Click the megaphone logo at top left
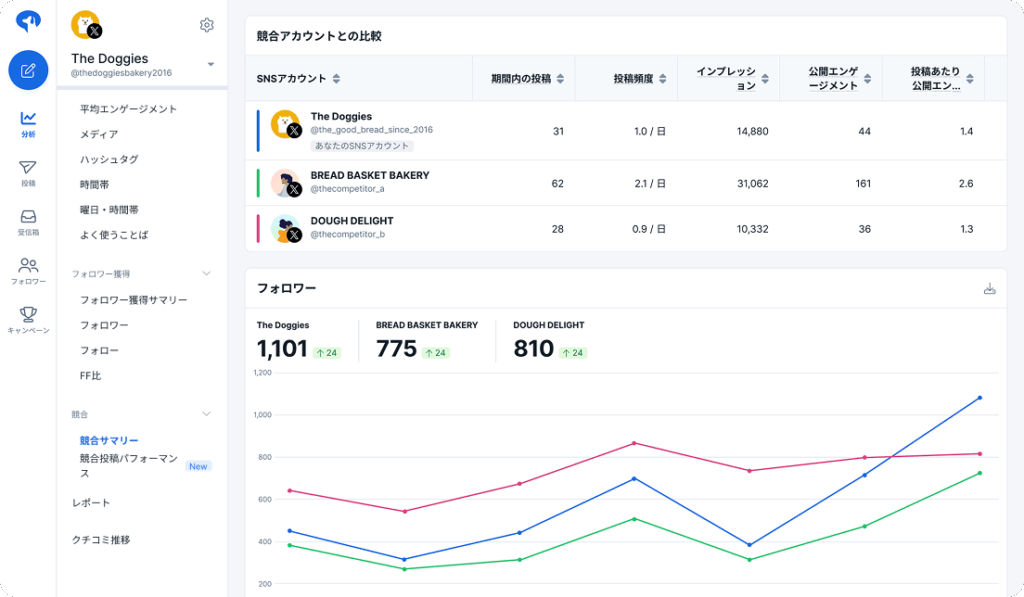Screen dimensions: 1024x597 click(28, 22)
